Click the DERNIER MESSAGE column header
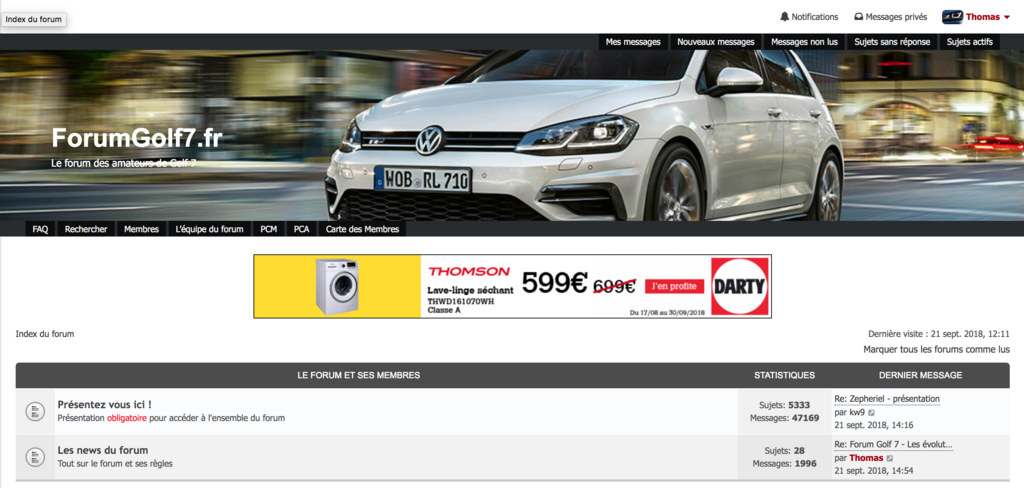The height and width of the screenshot is (488, 1024). (920, 375)
